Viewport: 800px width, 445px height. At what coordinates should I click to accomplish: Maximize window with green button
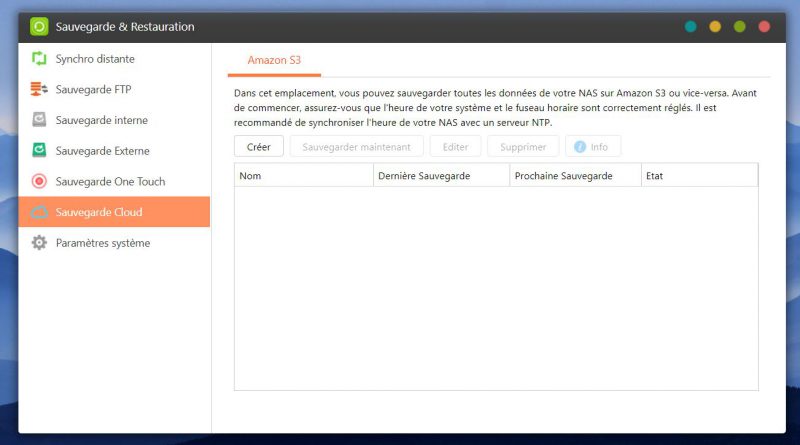[x=739, y=27]
